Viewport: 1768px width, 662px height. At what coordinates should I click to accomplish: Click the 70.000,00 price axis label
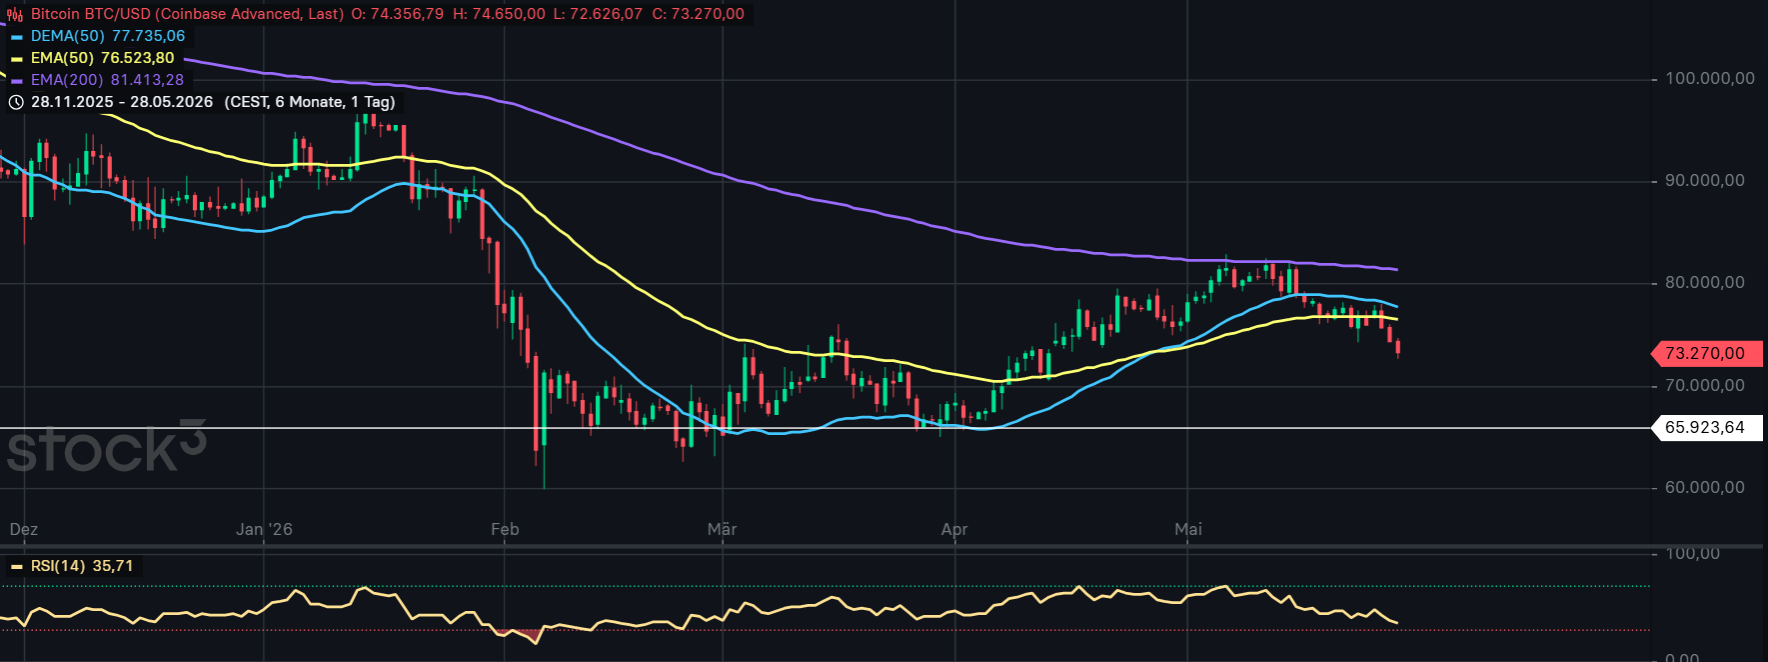[1704, 385]
